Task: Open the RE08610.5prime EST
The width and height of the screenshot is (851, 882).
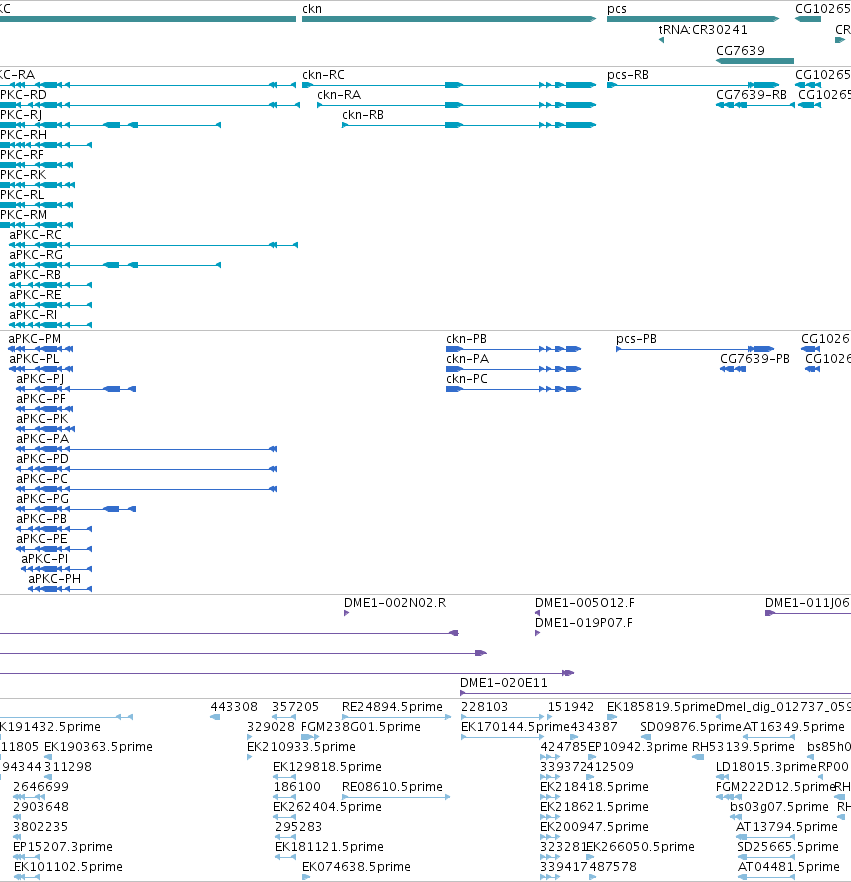Action: pos(397,796)
